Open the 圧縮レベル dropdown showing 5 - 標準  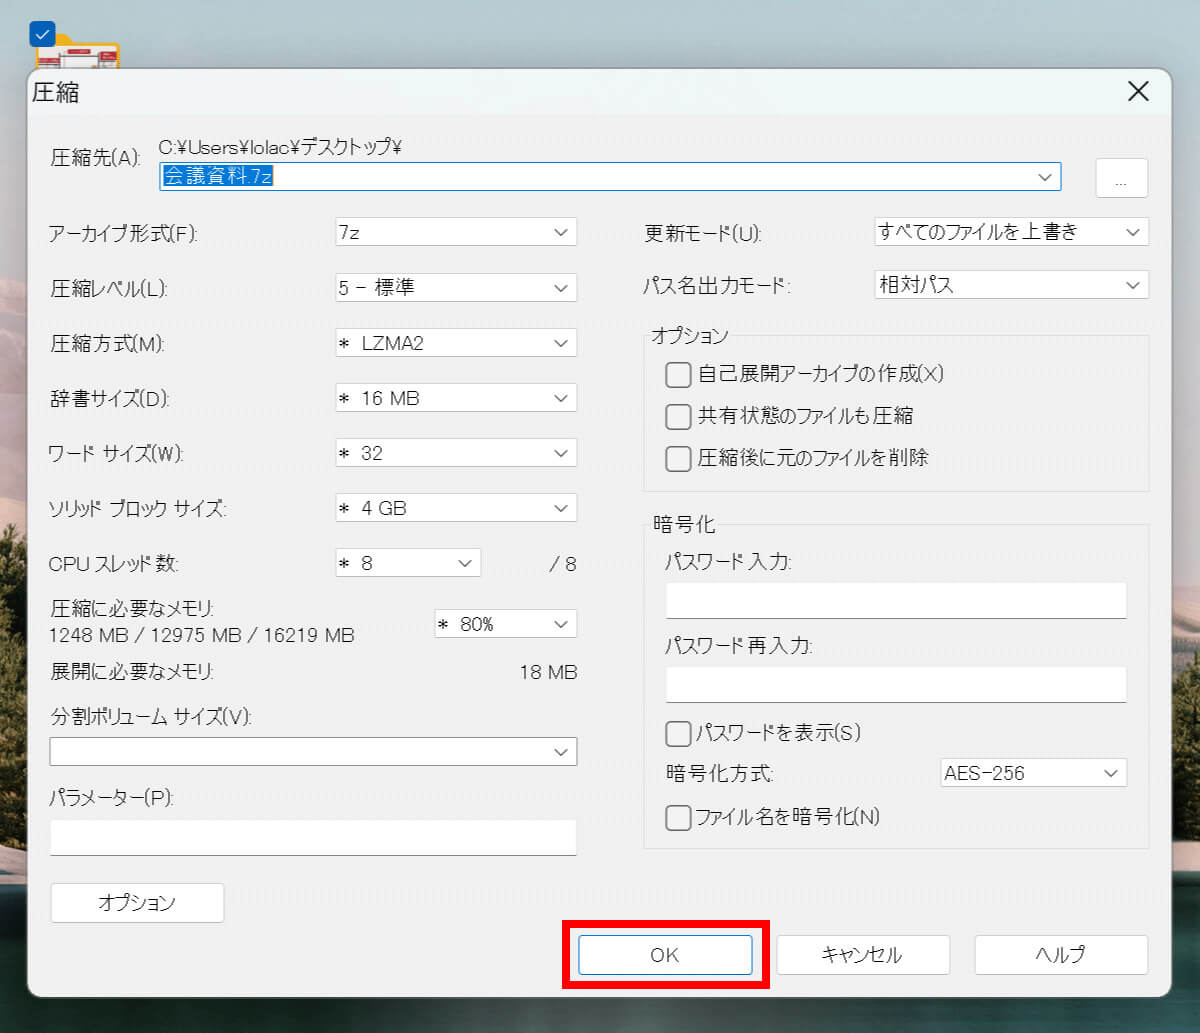[456, 288]
